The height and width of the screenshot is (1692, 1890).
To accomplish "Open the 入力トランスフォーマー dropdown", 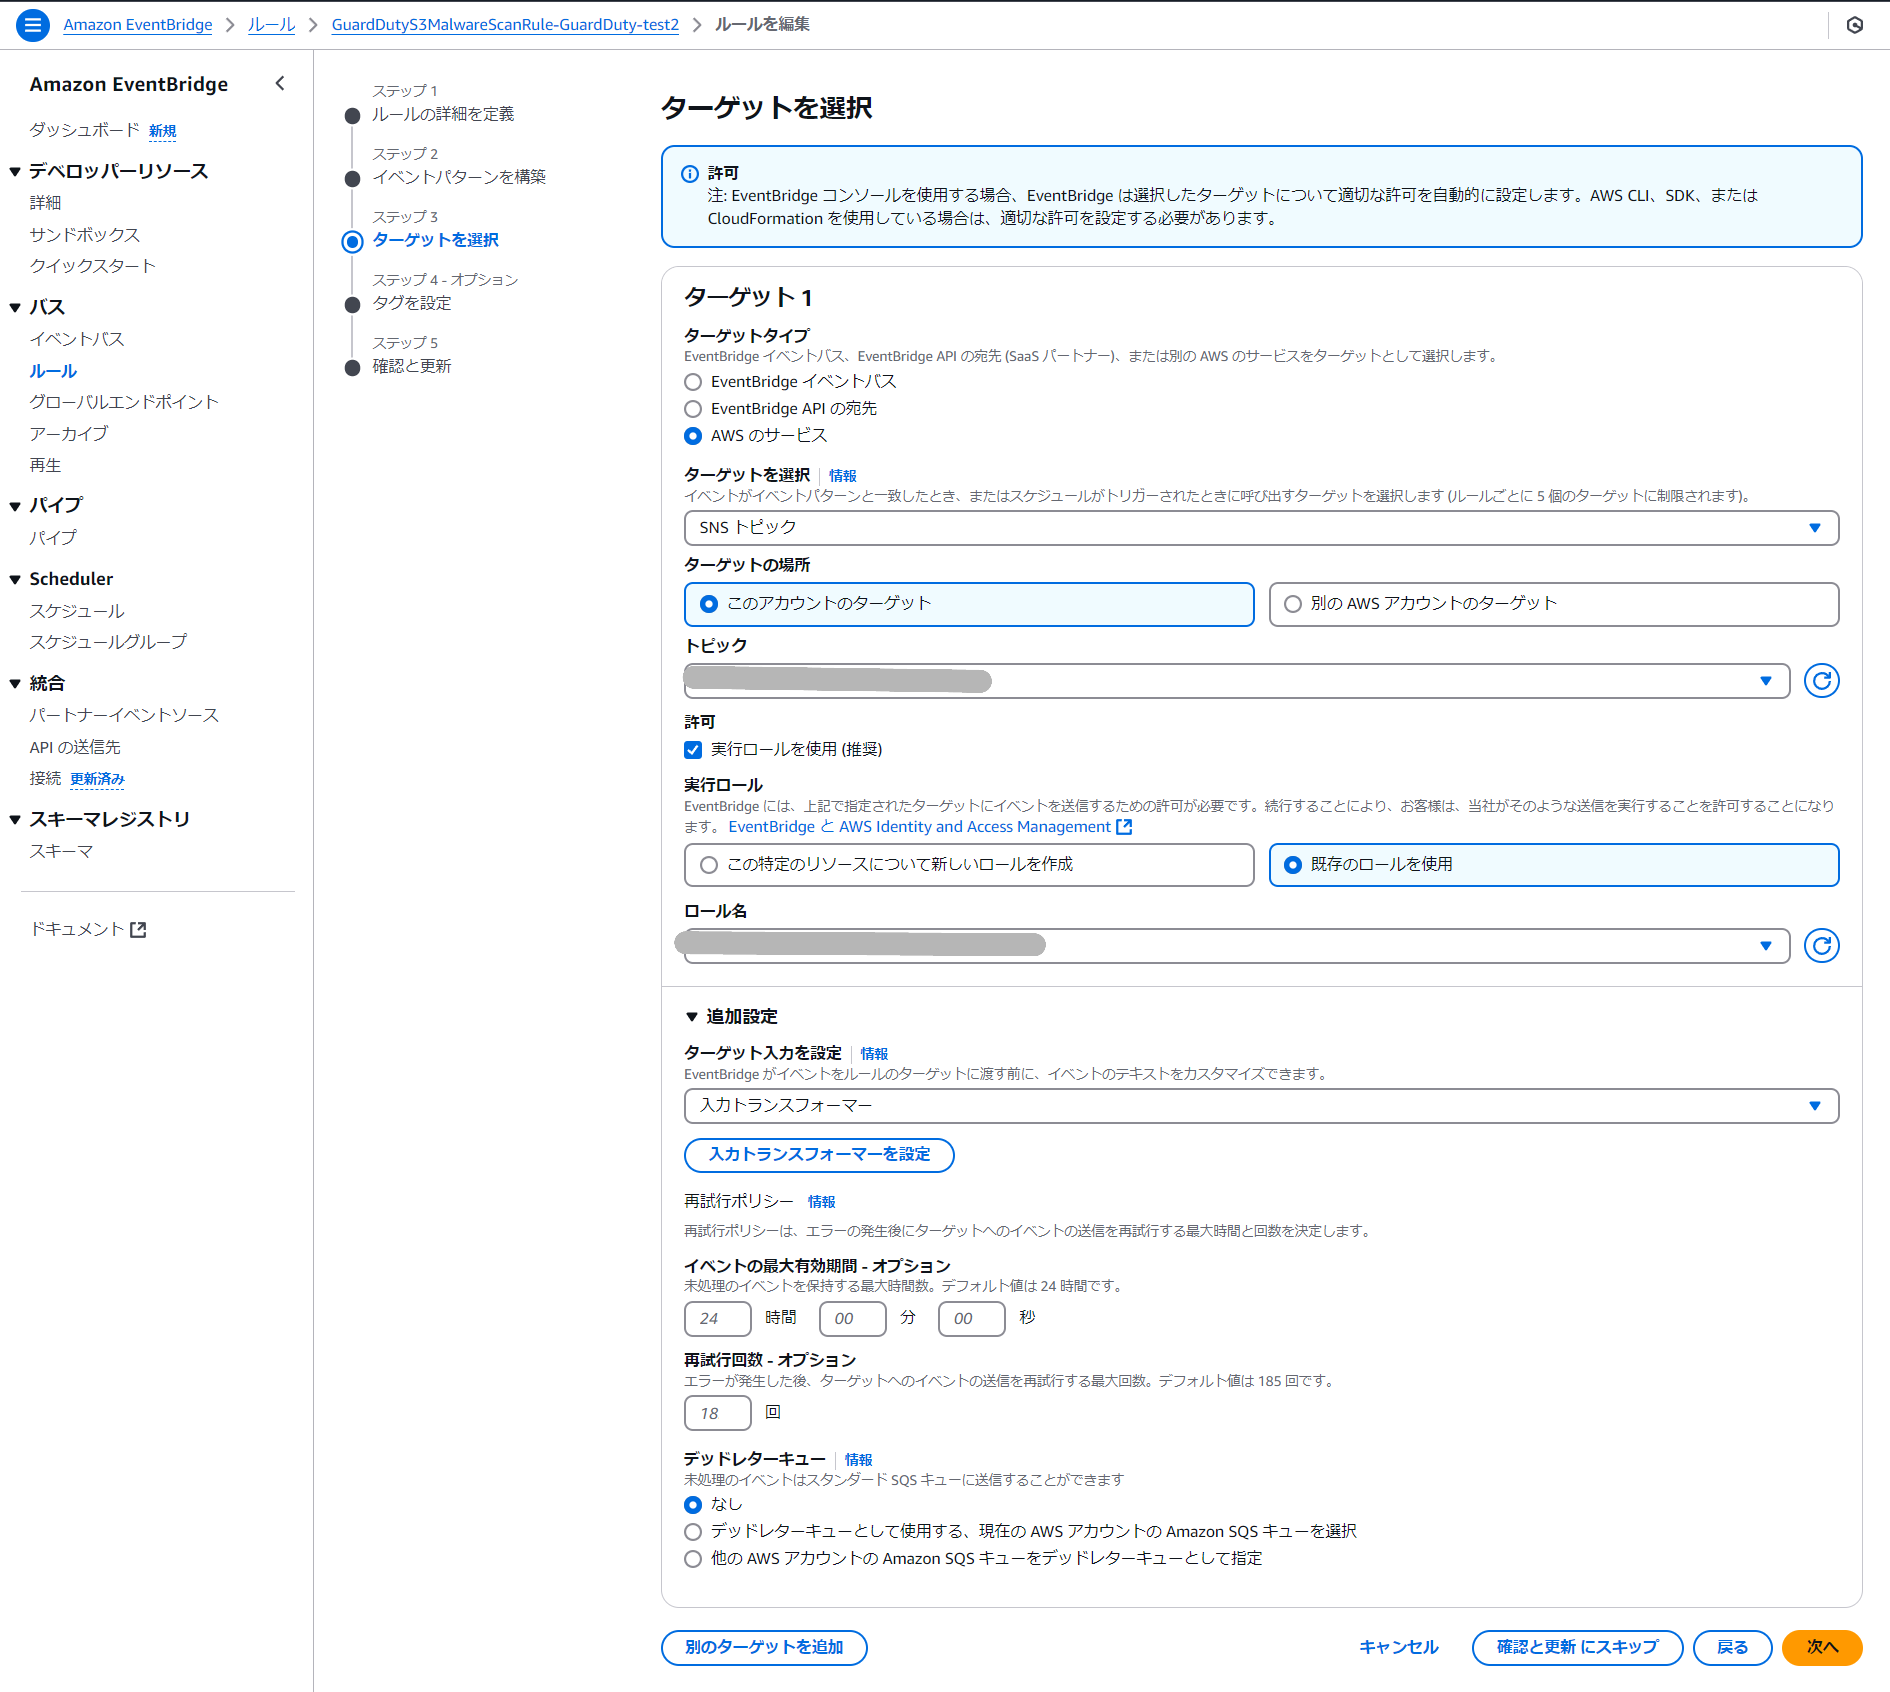I will coord(1261,1106).
